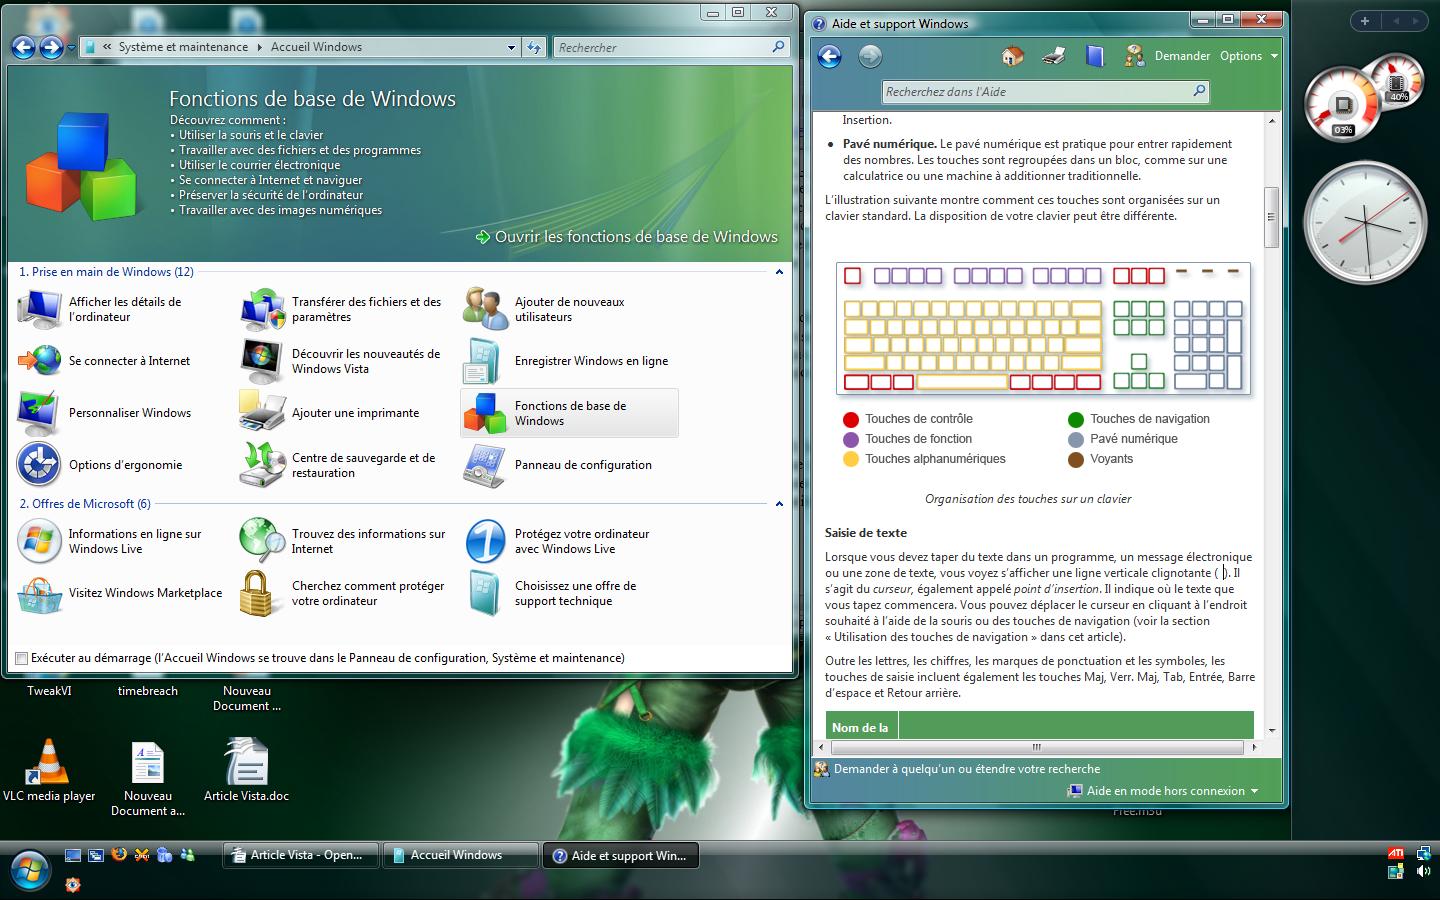This screenshot has width=1440, height=900.
Task: Open Aide en mode hors connexion dropdown
Action: [x=1162, y=791]
